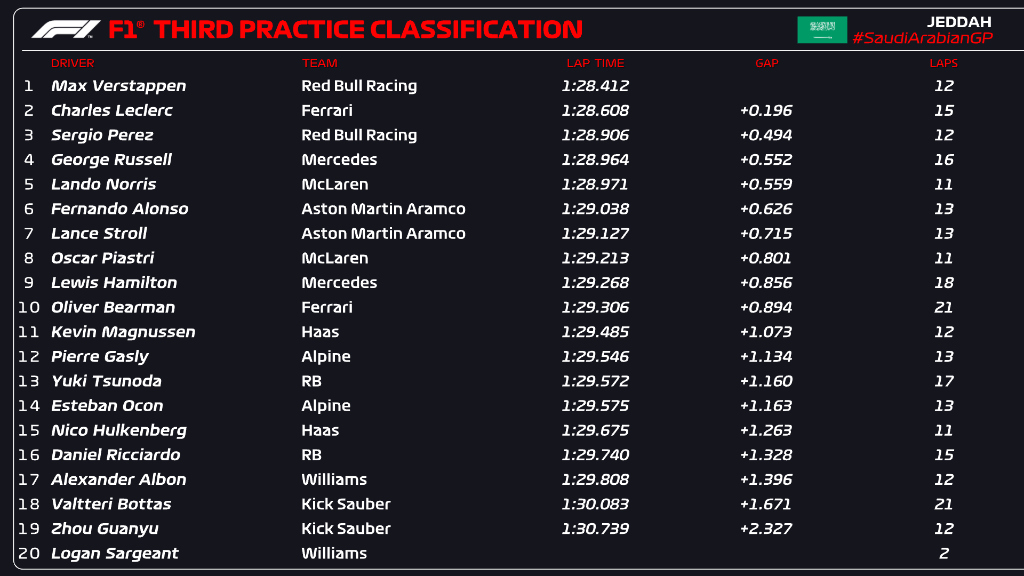This screenshot has height=576, width=1024.
Task: Click the JEDDAH location label
Action: tap(958, 18)
